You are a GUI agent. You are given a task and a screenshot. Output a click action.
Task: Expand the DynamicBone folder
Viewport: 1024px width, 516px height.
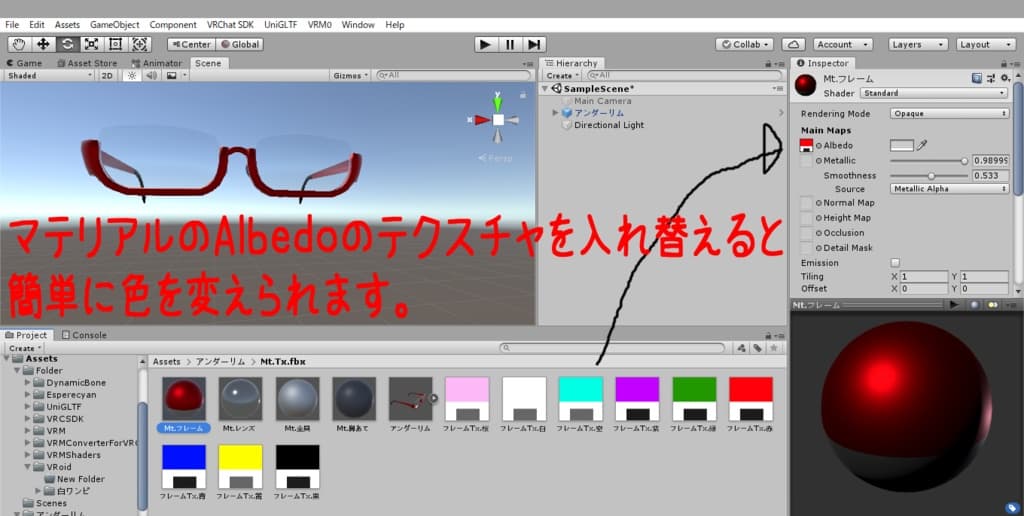[x=27, y=383]
